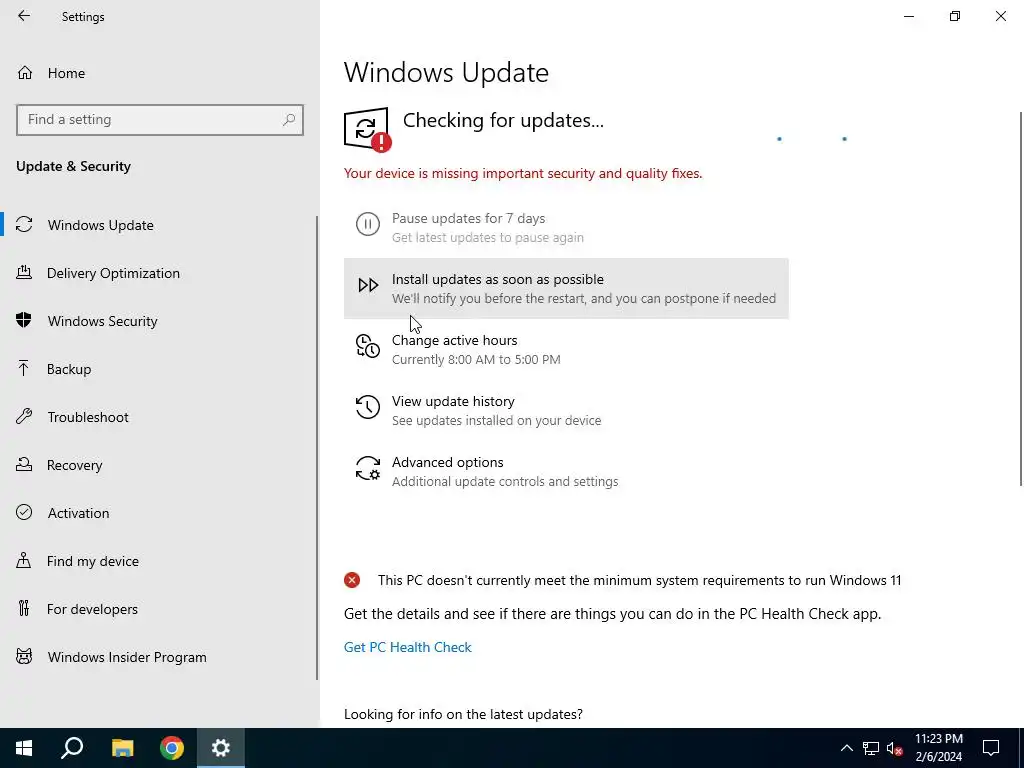This screenshot has height=768, width=1024.
Task: Click the 'Your device is missing important security' text
Action: (x=523, y=174)
